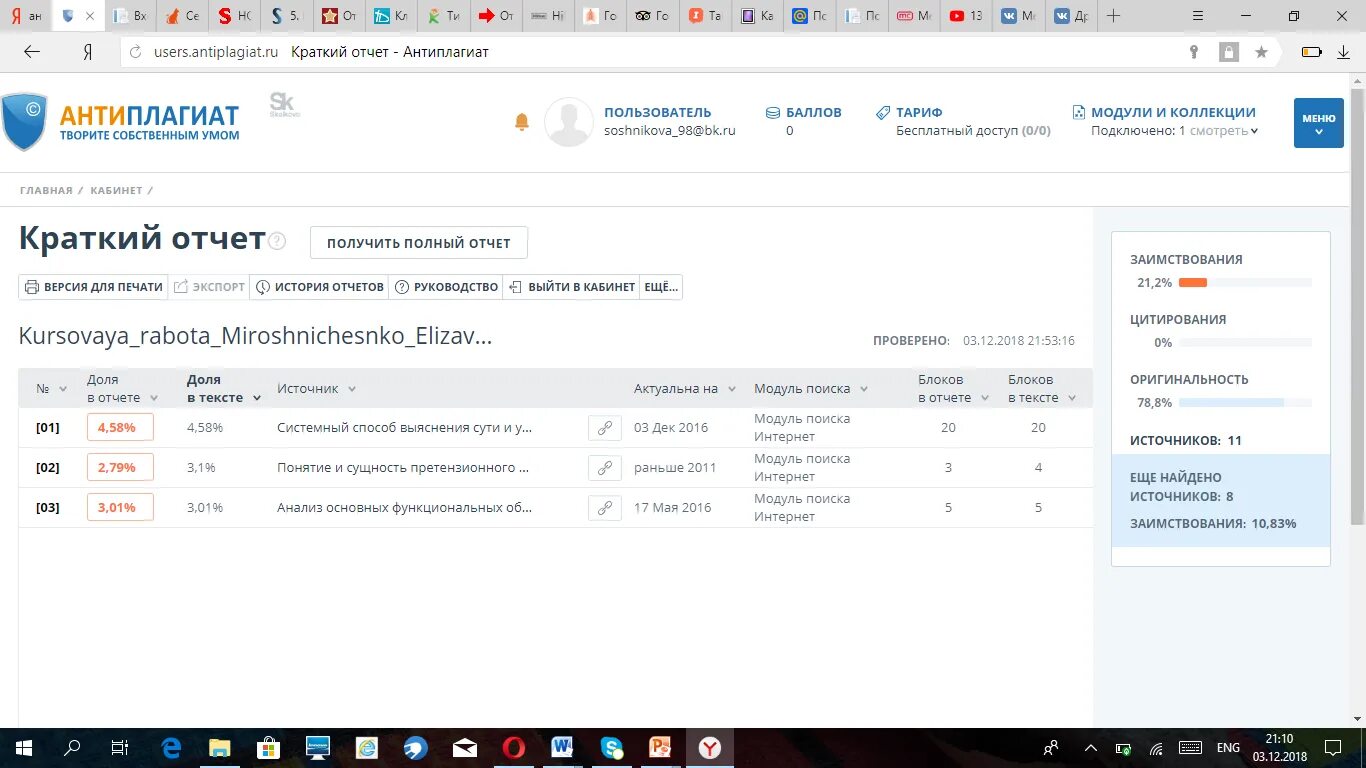Image resolution: width=1366 pixels, height=768 pixels.
Task: Open the user profile avatar
Action: tap(568, 122)
